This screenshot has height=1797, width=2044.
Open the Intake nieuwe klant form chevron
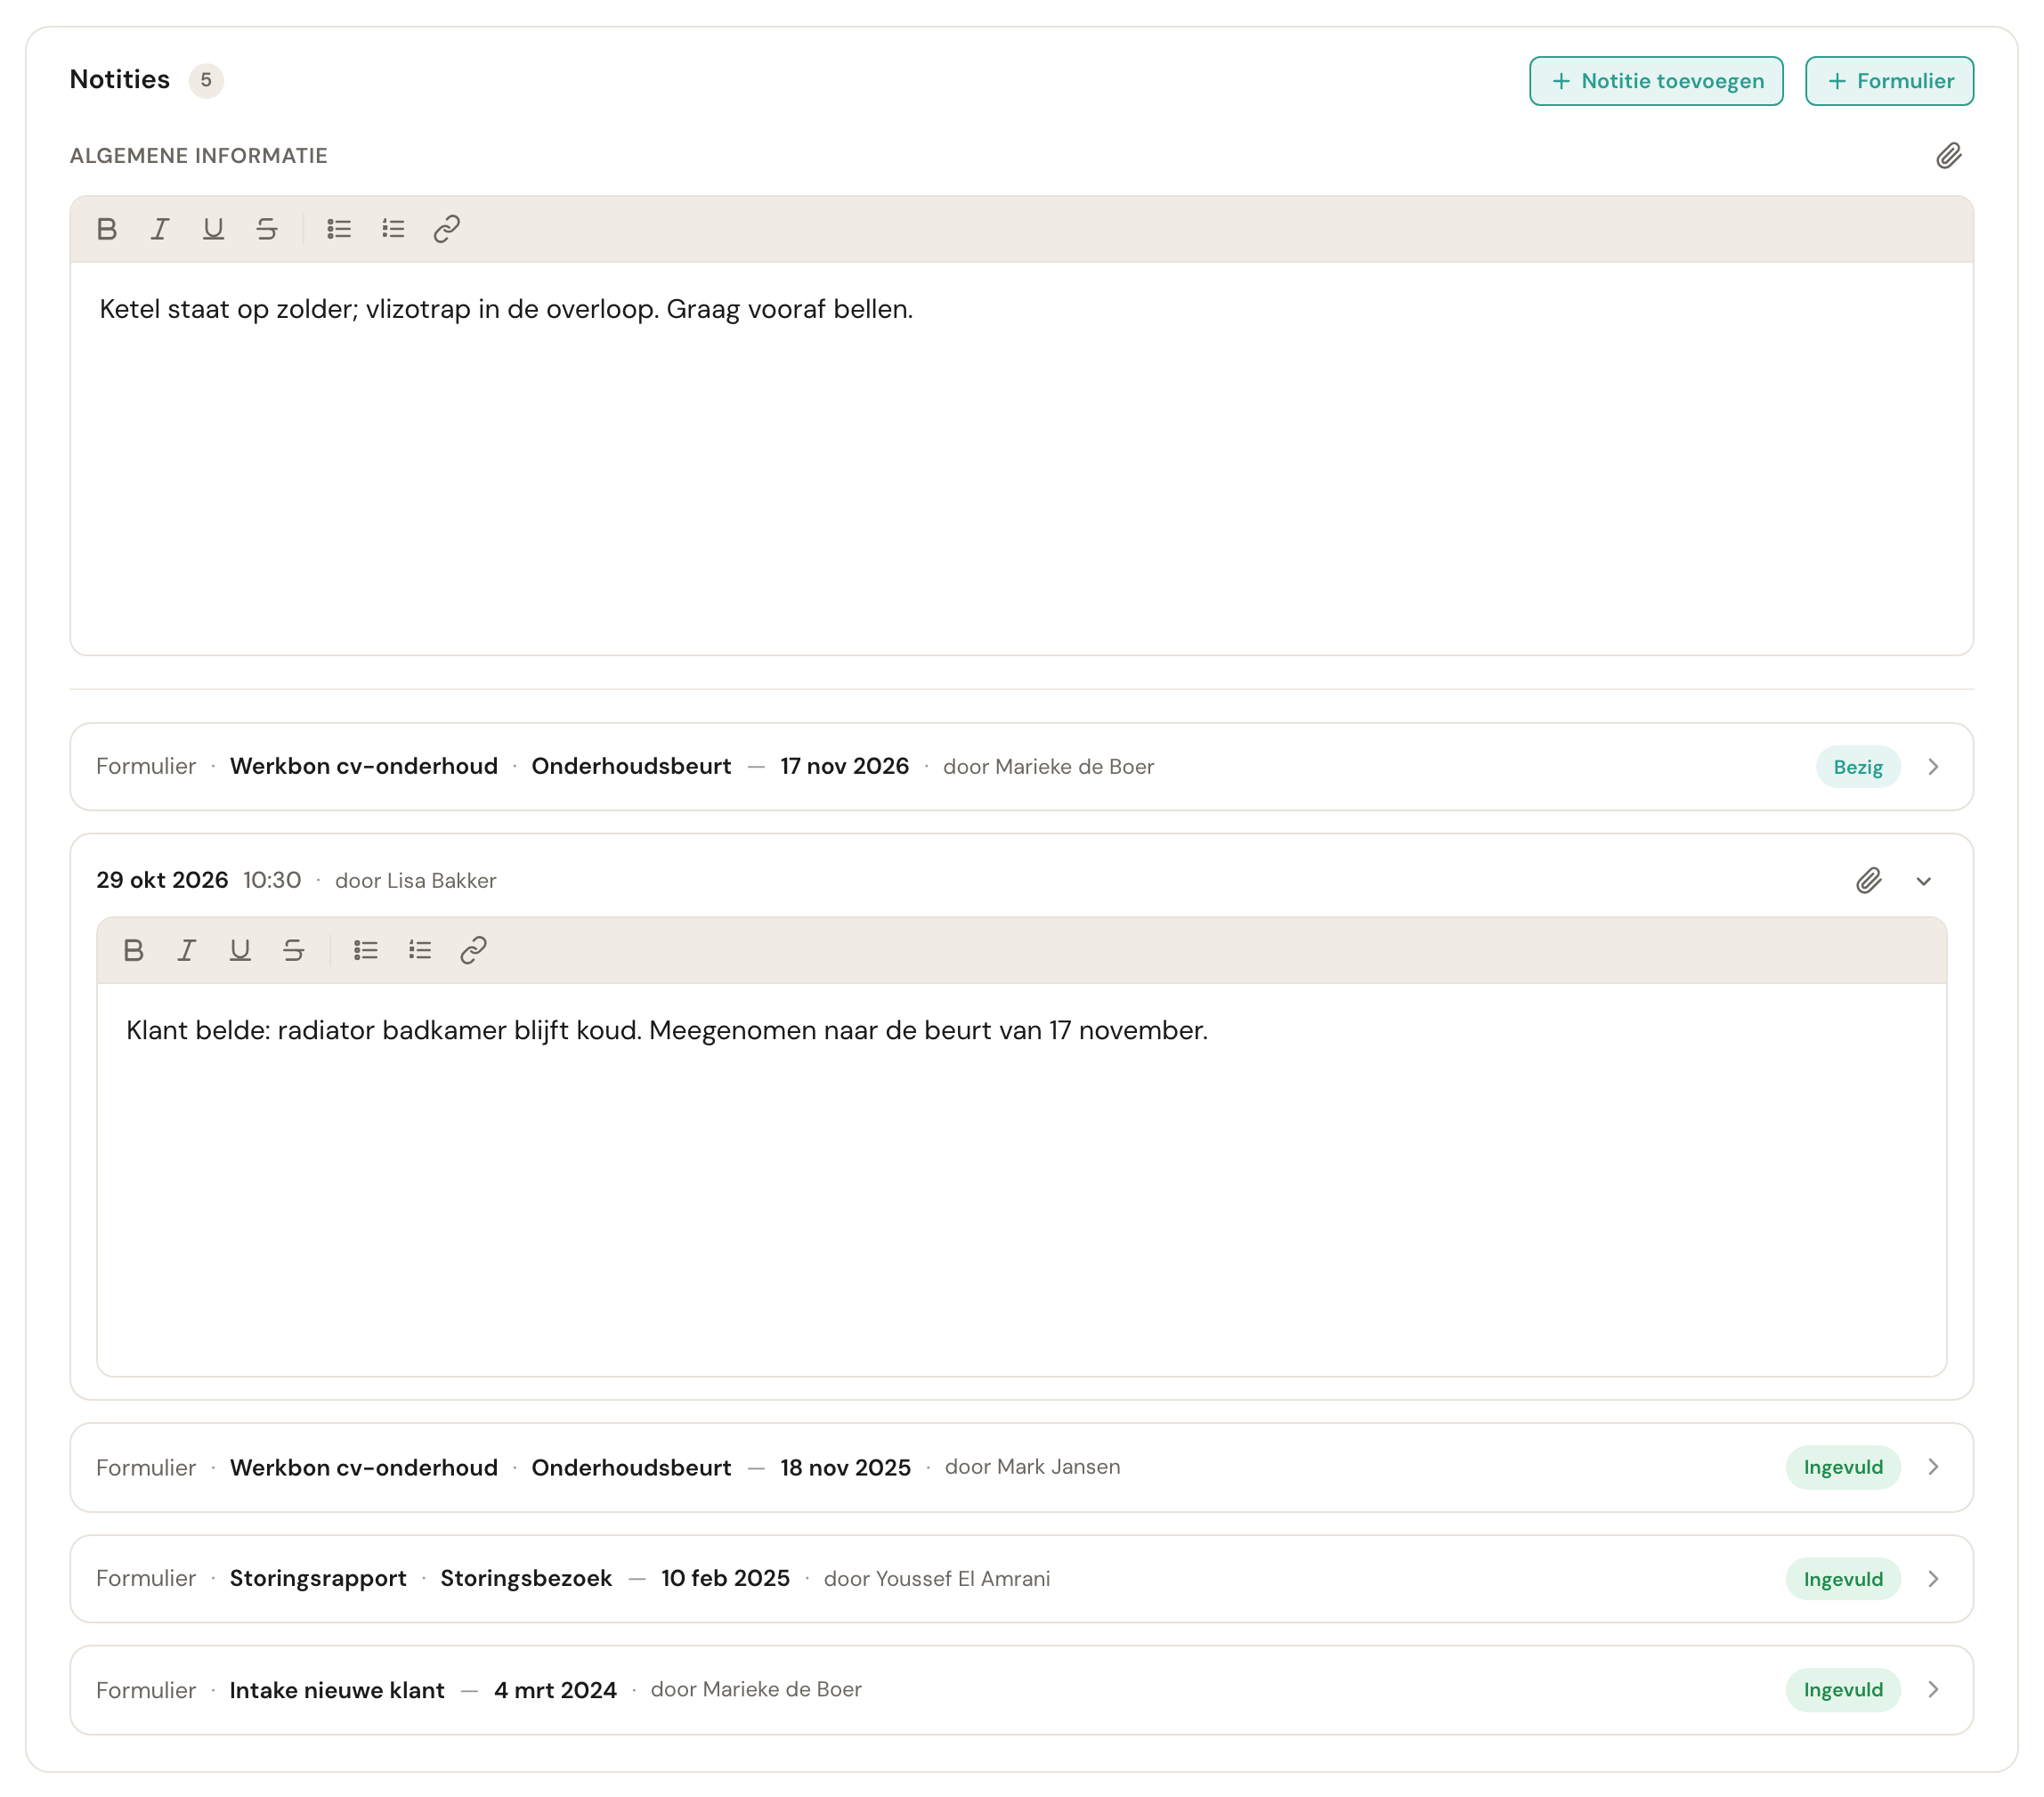tap(1934, 1689)
